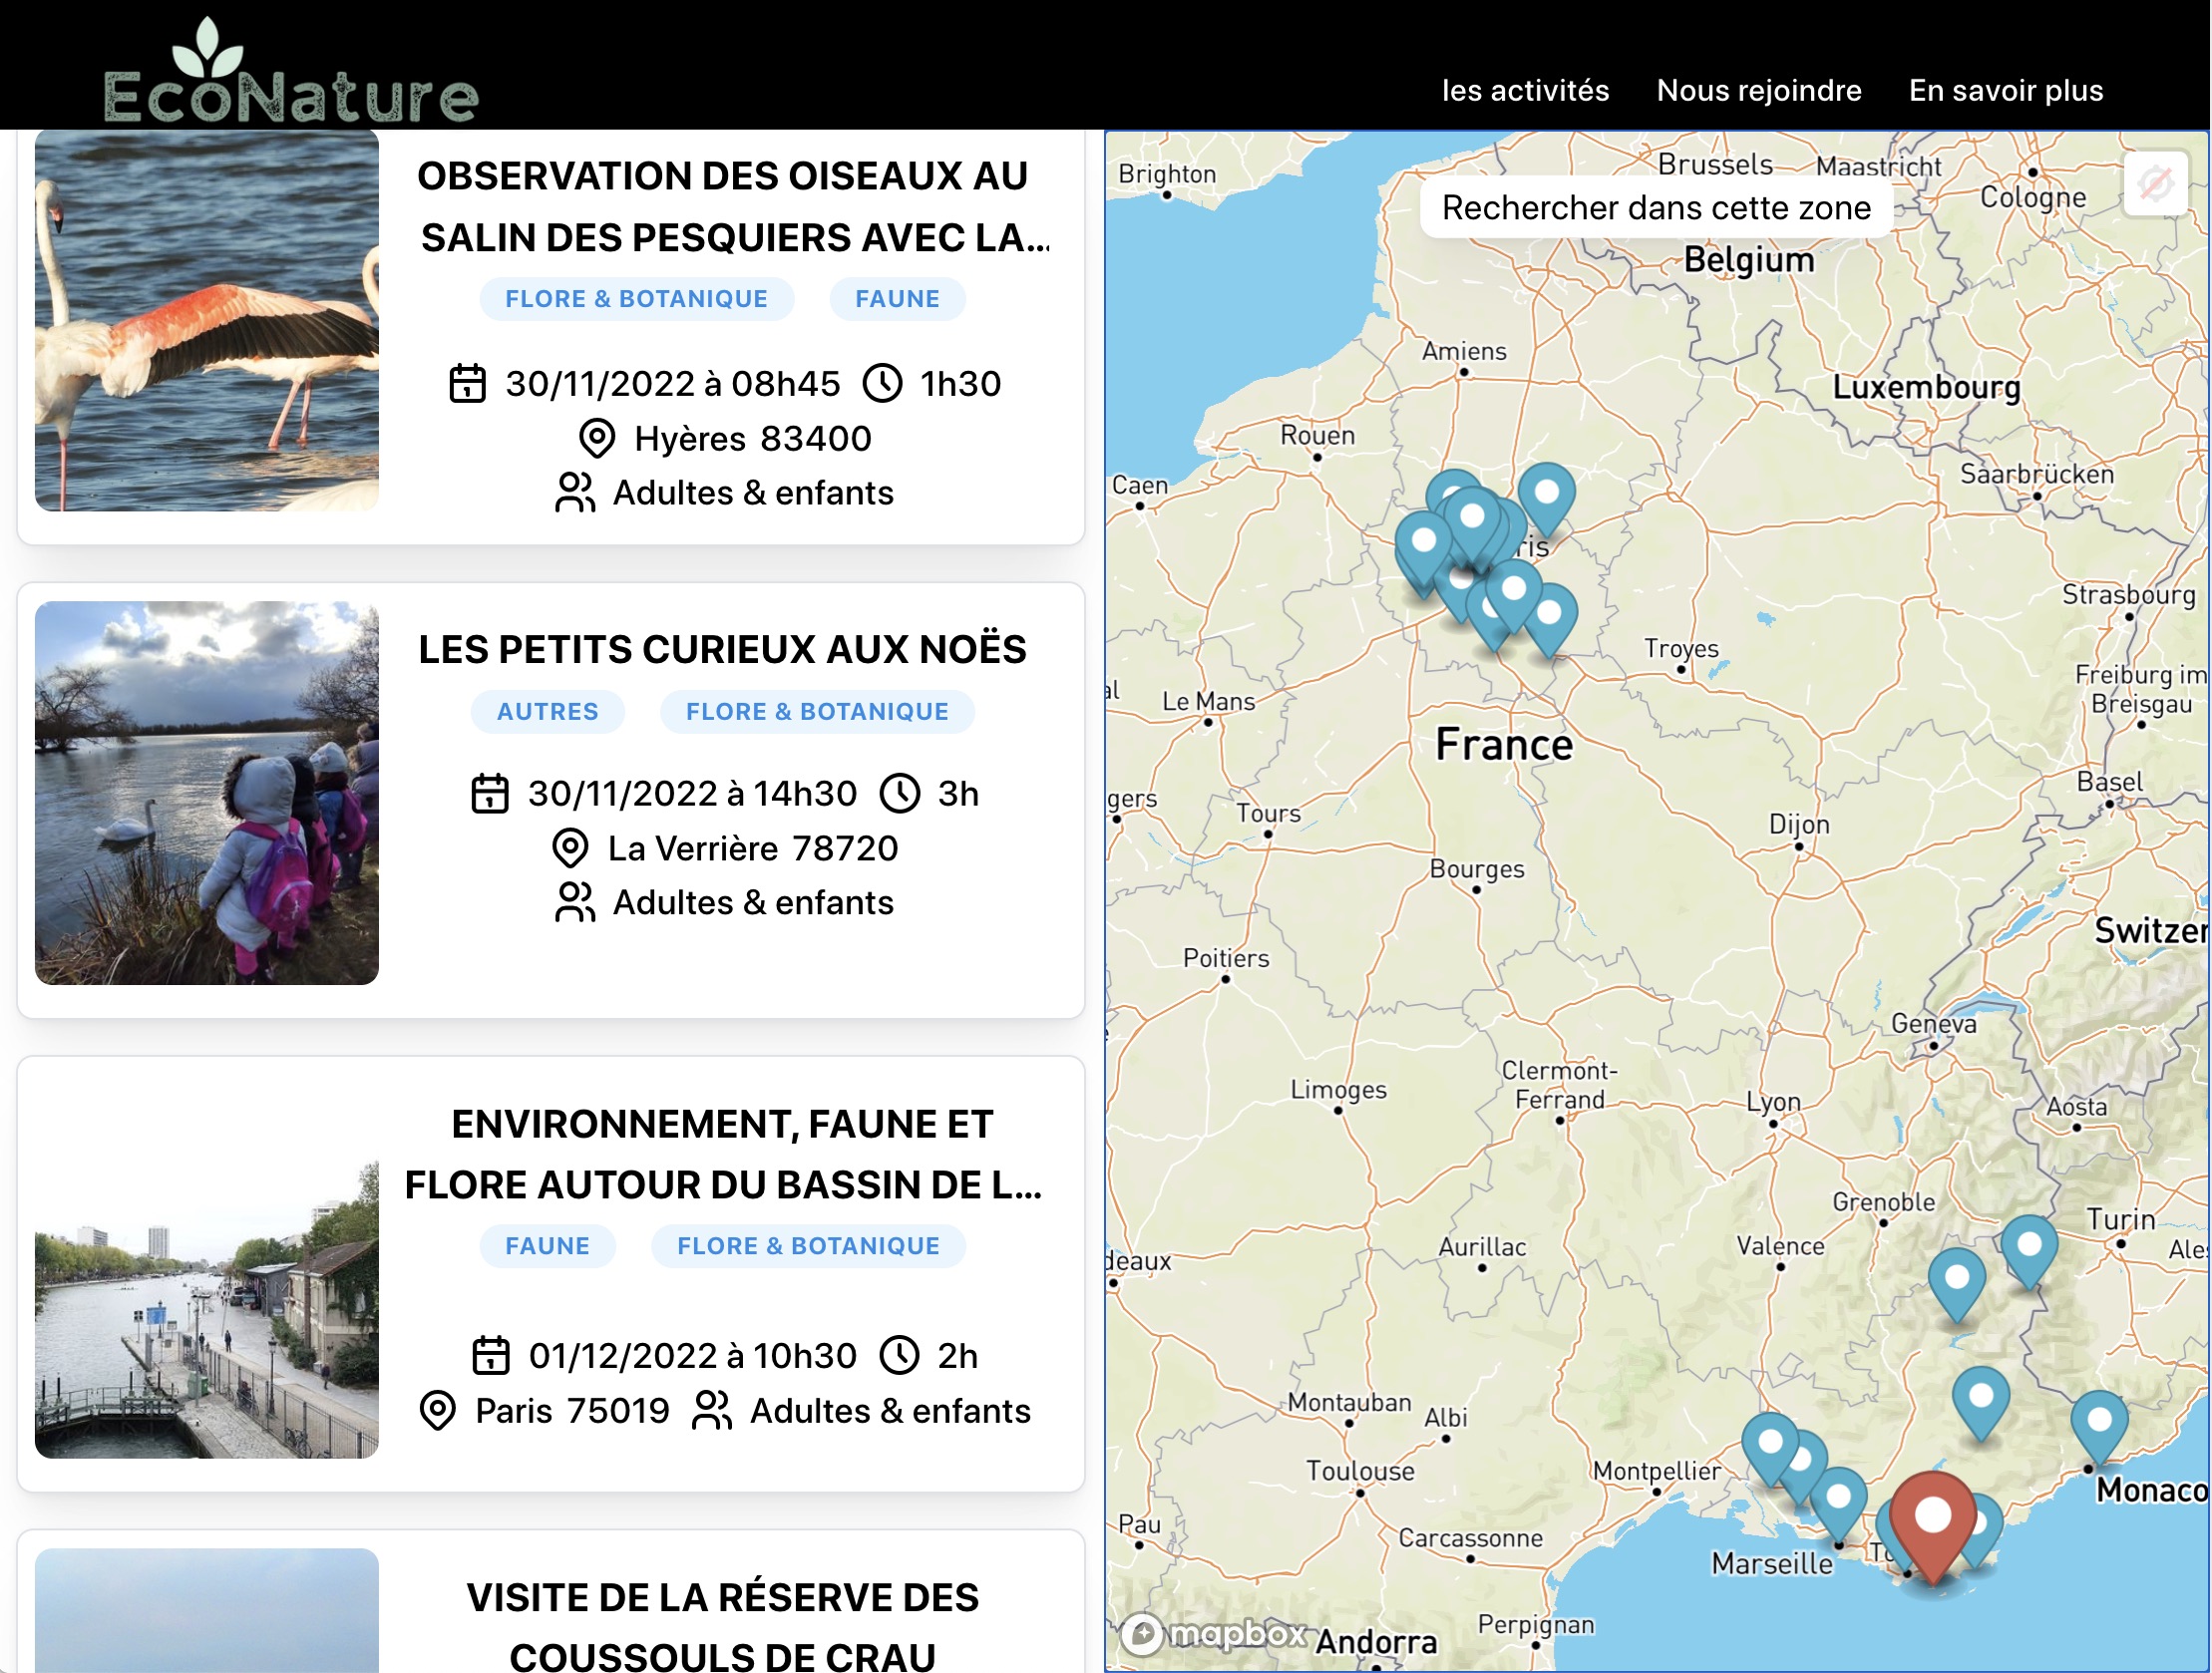
Task: Select the red highlighted map marker near Toulon
Action: click(1933, 1527)
